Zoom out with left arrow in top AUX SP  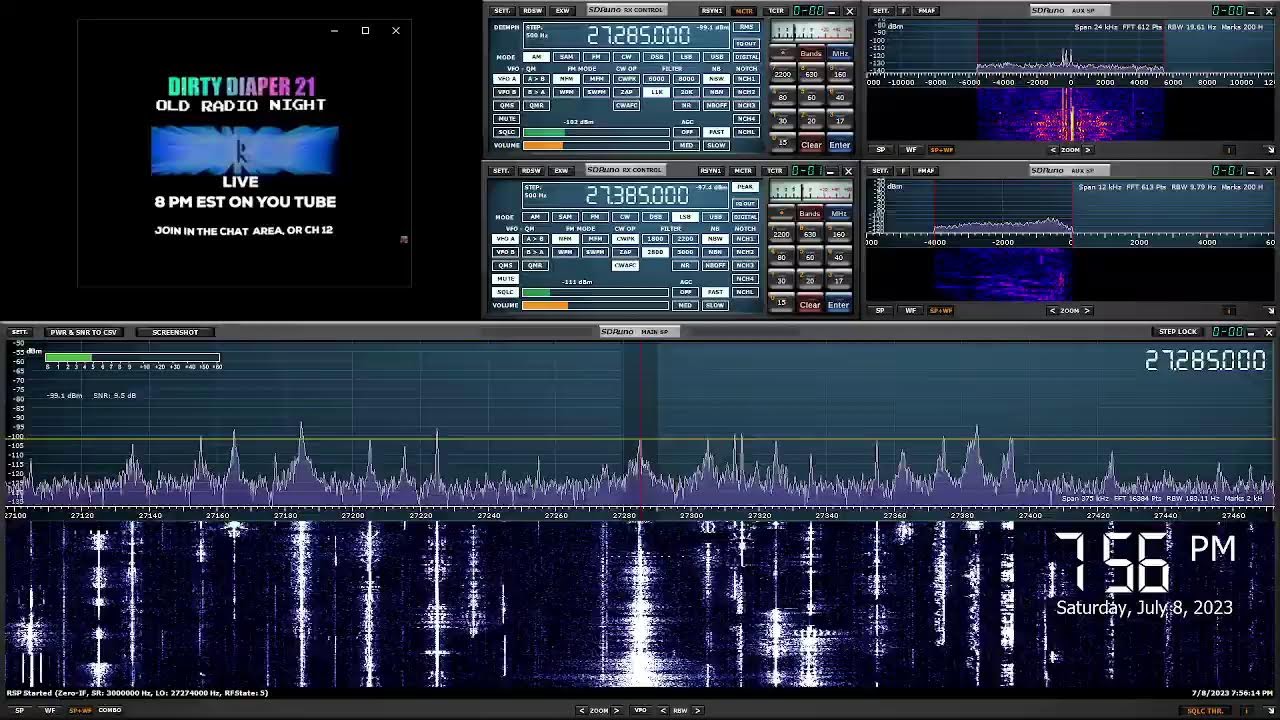pos(1053,149)
